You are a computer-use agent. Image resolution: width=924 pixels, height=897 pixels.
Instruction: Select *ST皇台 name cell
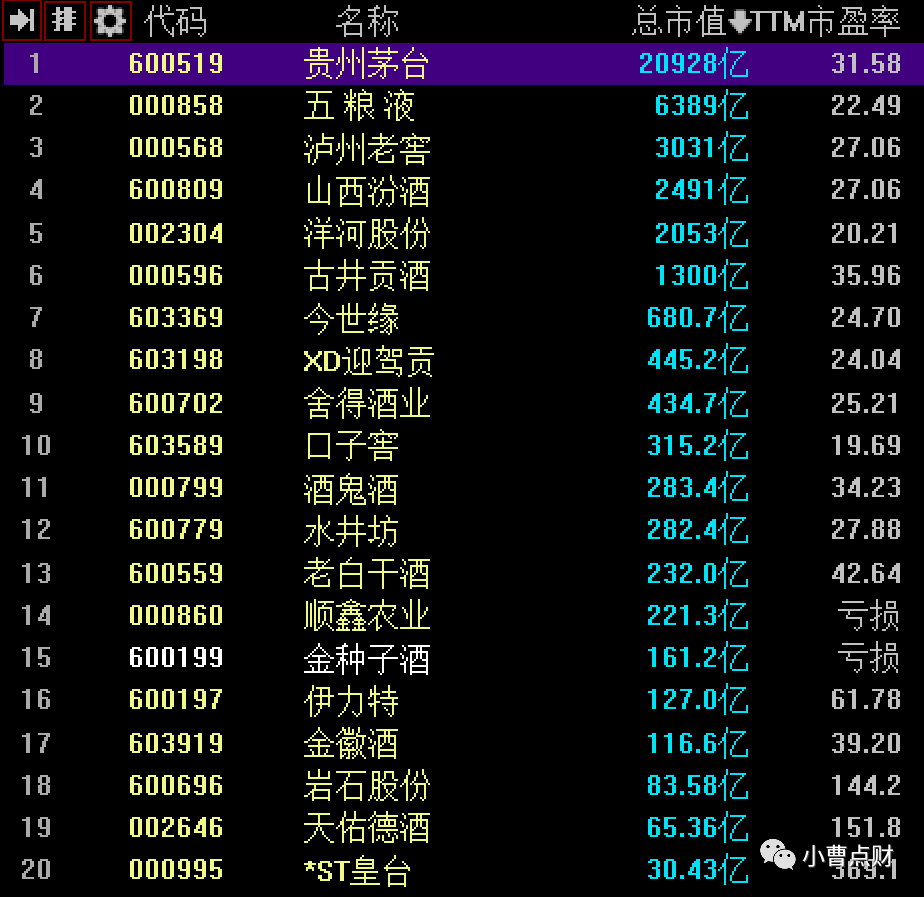(357, 870)
